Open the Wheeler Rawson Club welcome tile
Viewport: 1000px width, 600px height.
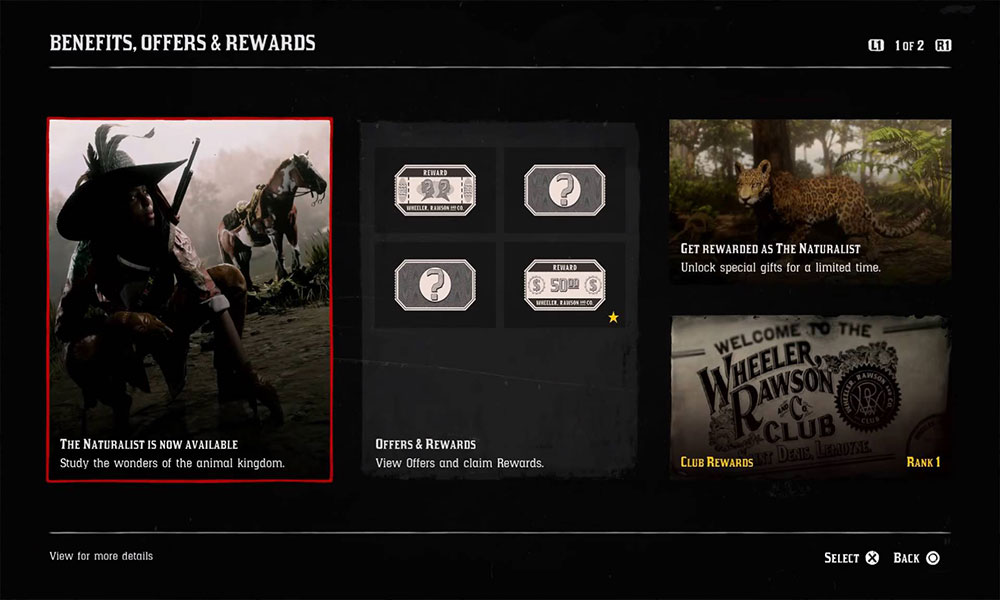(810, 397)
